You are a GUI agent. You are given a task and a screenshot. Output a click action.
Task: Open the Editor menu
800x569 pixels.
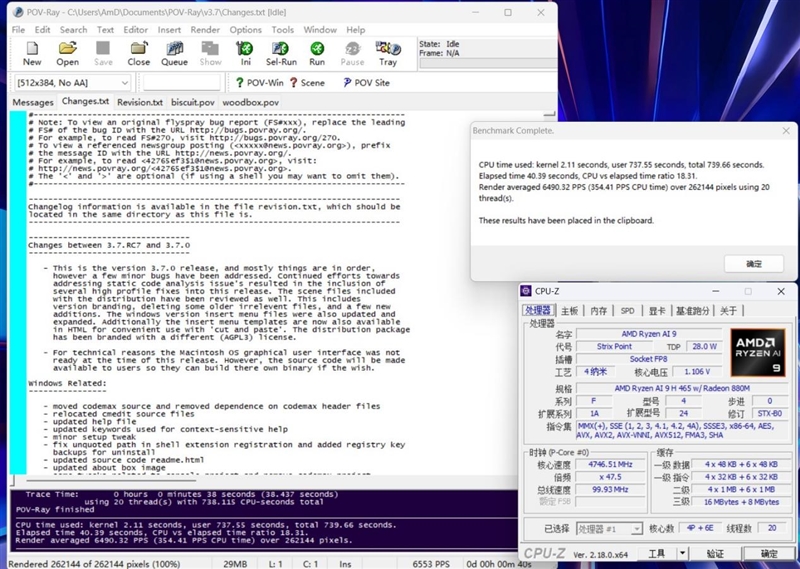[x=136, y=30]
